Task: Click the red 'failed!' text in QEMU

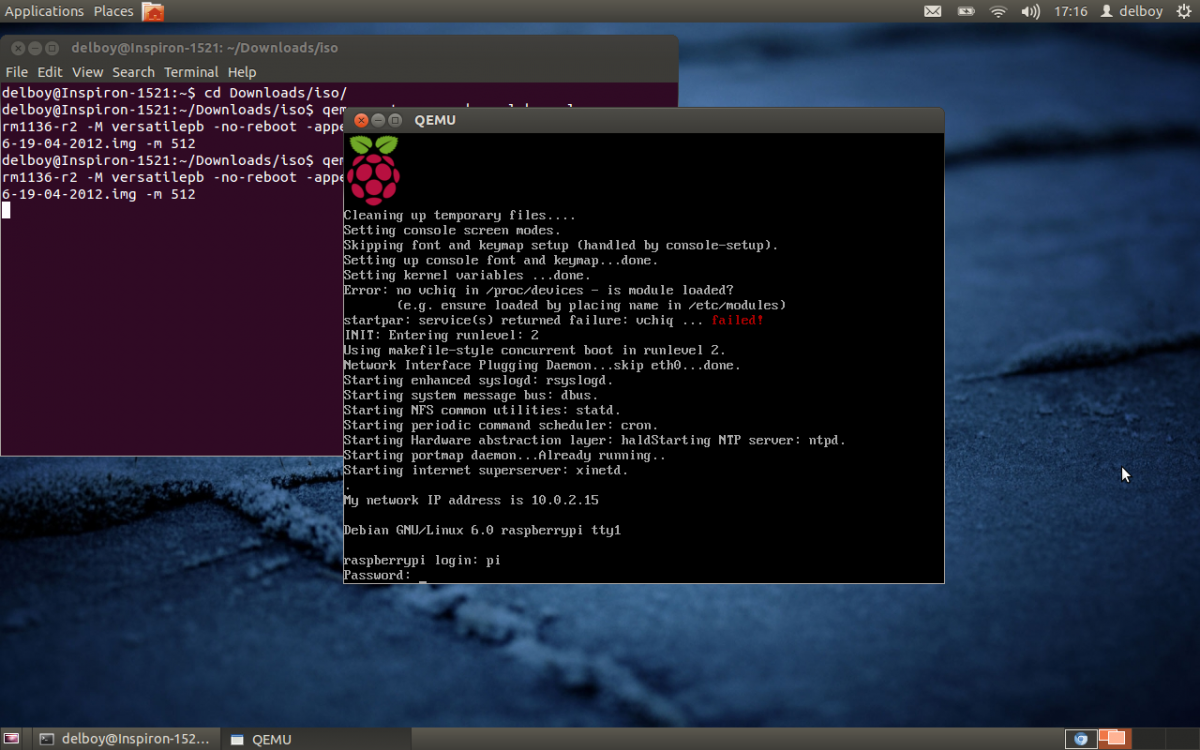Action: point(738,320)
